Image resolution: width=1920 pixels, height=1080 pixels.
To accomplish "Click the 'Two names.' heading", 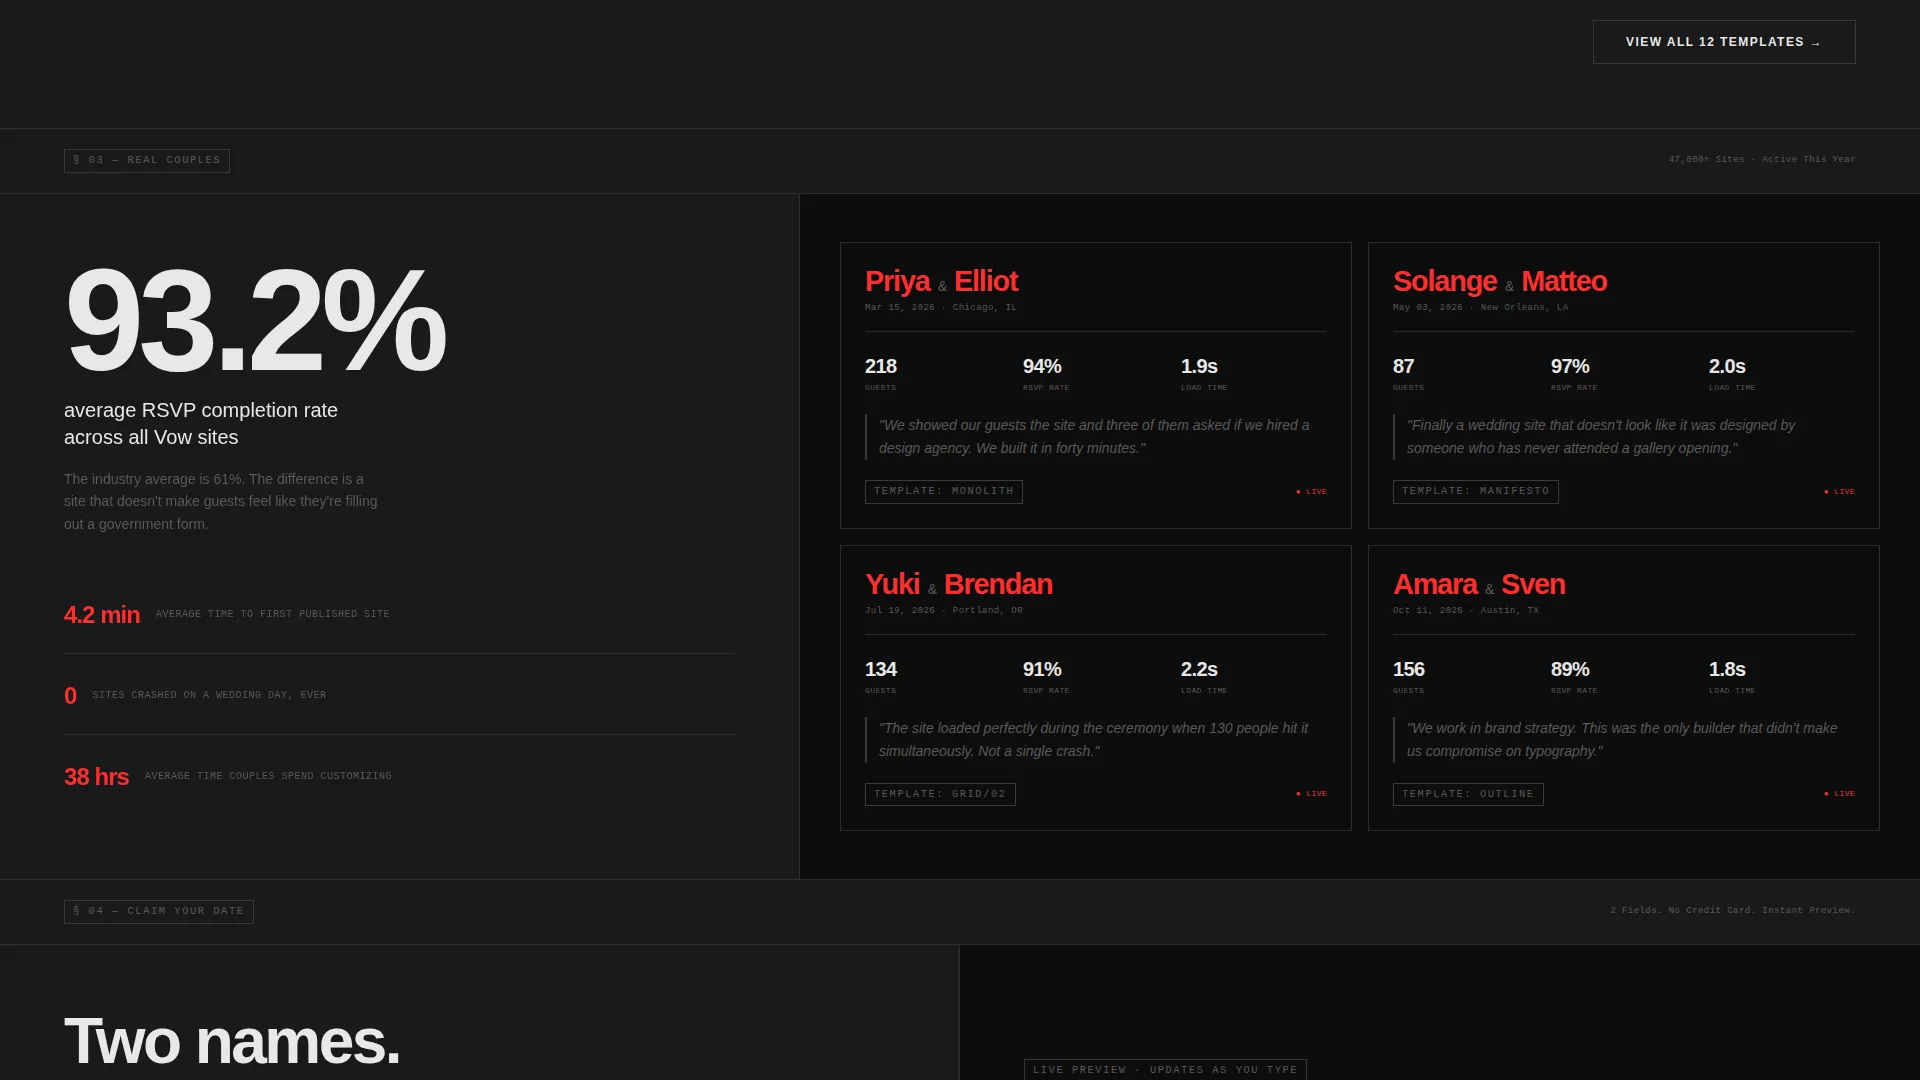I will pos(232,1041).
